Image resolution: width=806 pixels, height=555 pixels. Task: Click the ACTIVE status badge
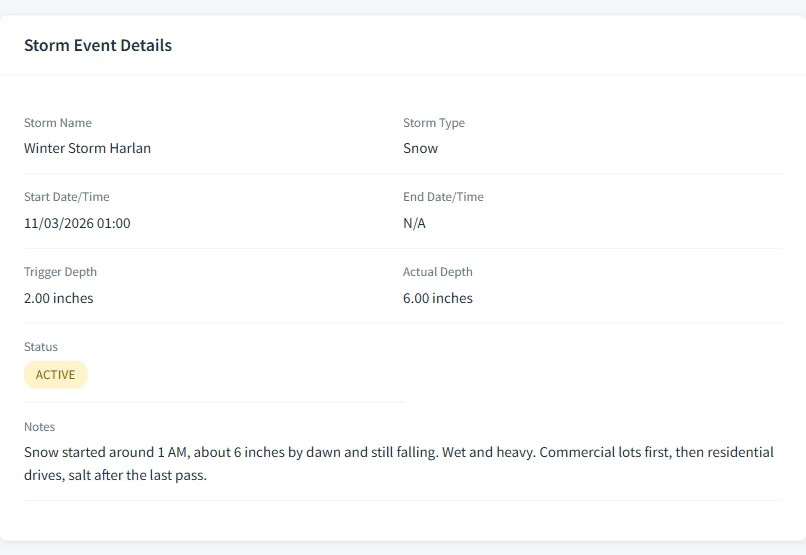point(56,375)
